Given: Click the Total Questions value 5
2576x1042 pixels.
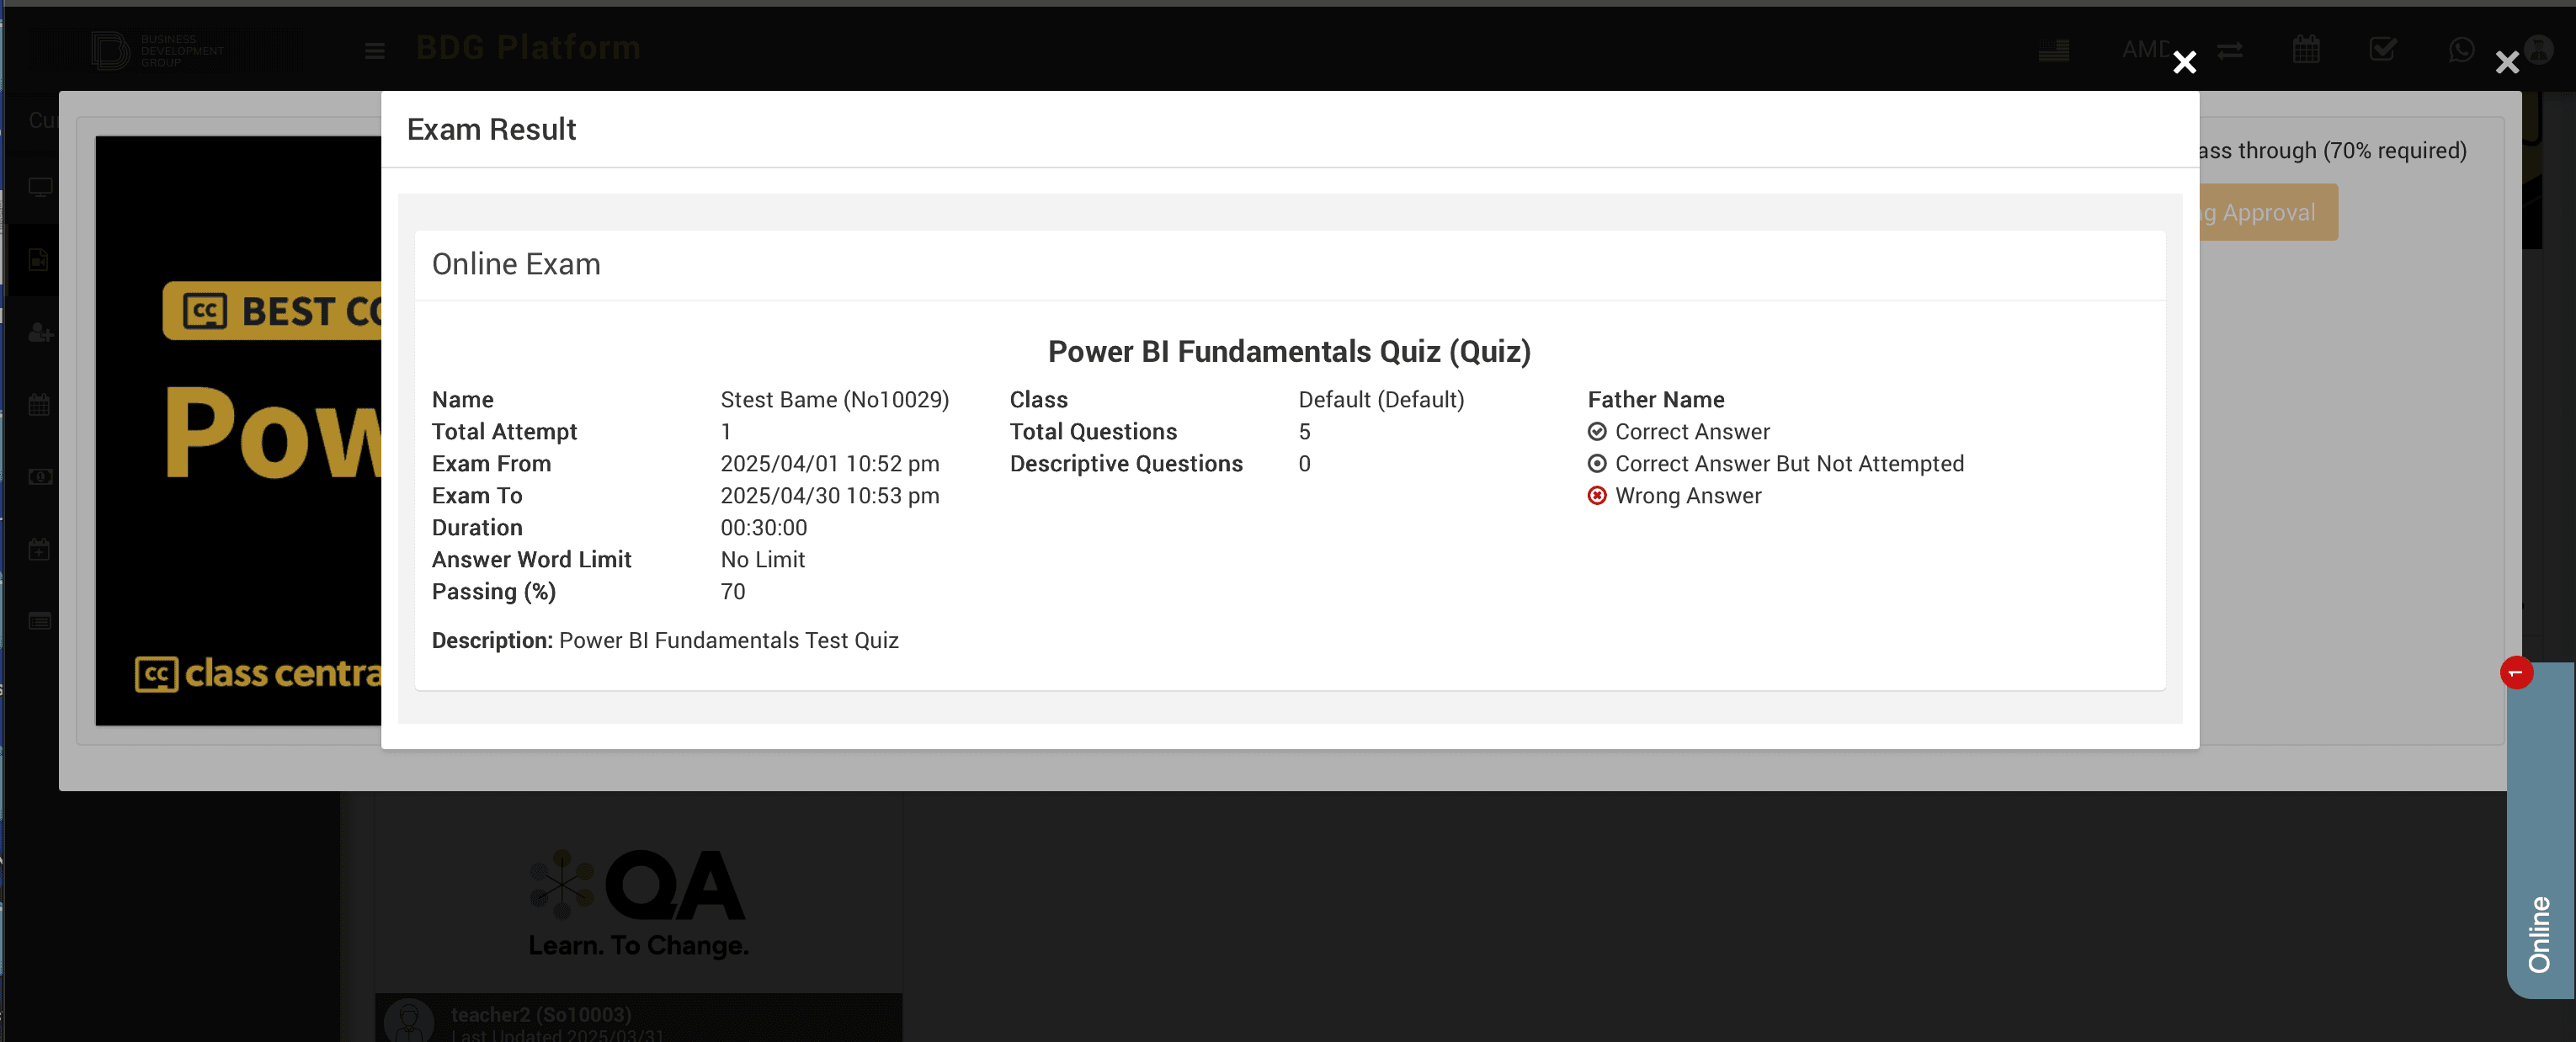Looking at the screenshot, I should click(1304, 432).
